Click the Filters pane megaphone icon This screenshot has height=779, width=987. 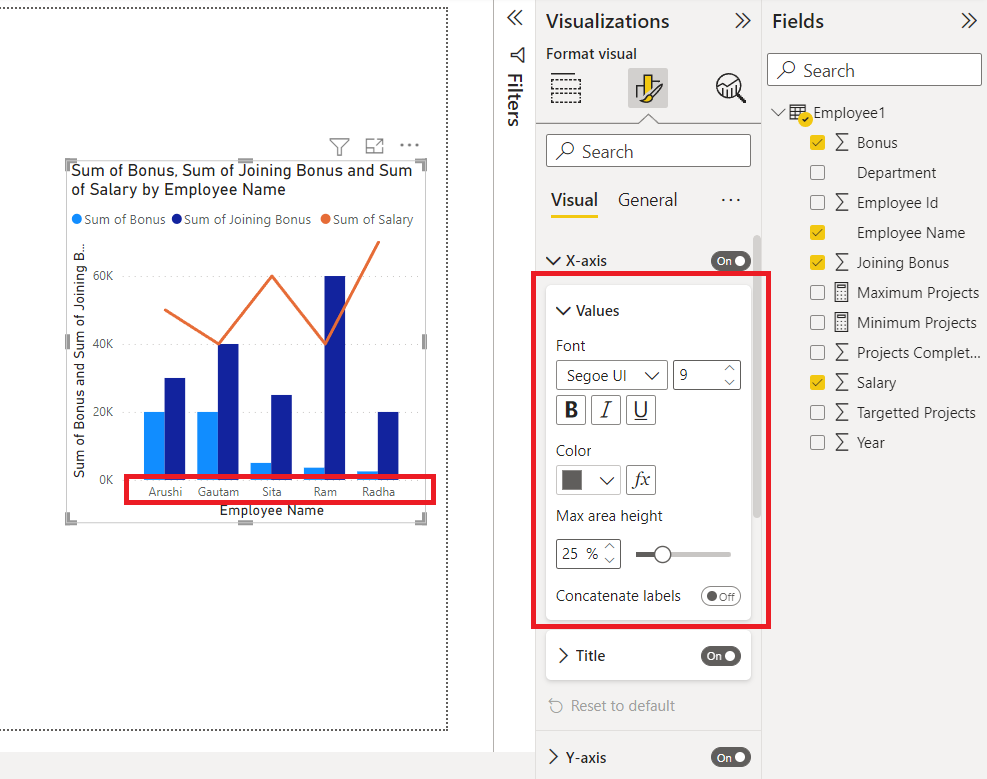(517, 55)
